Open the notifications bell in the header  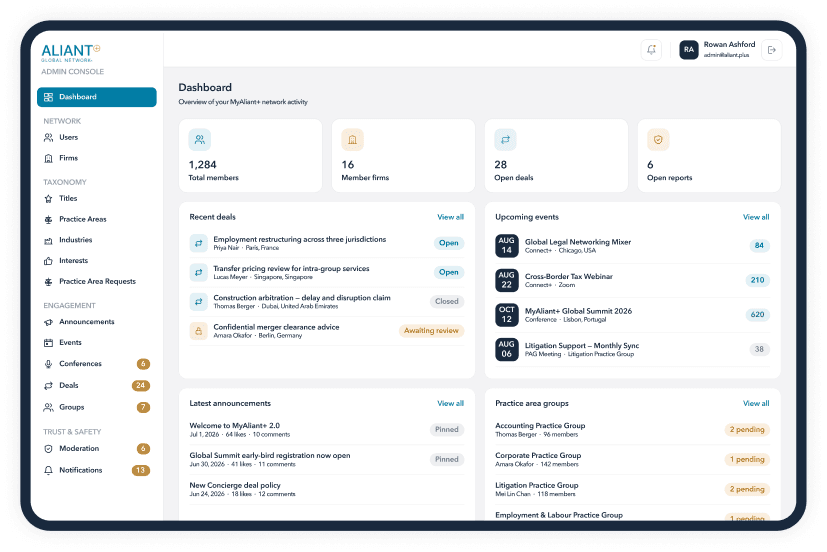tap(651, 50)
